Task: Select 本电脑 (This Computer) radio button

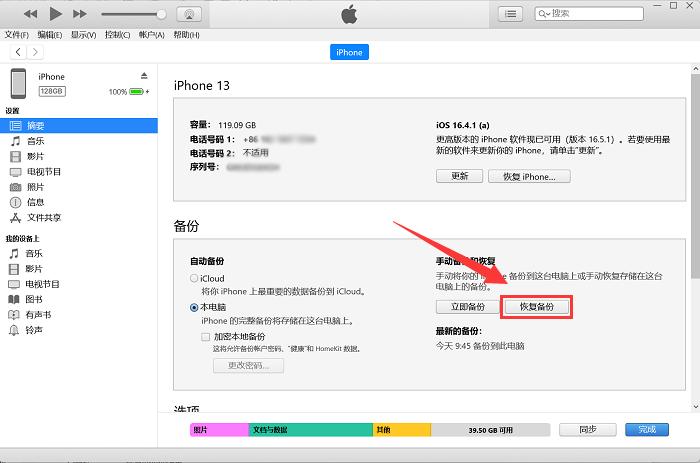Action: [194, 308]
